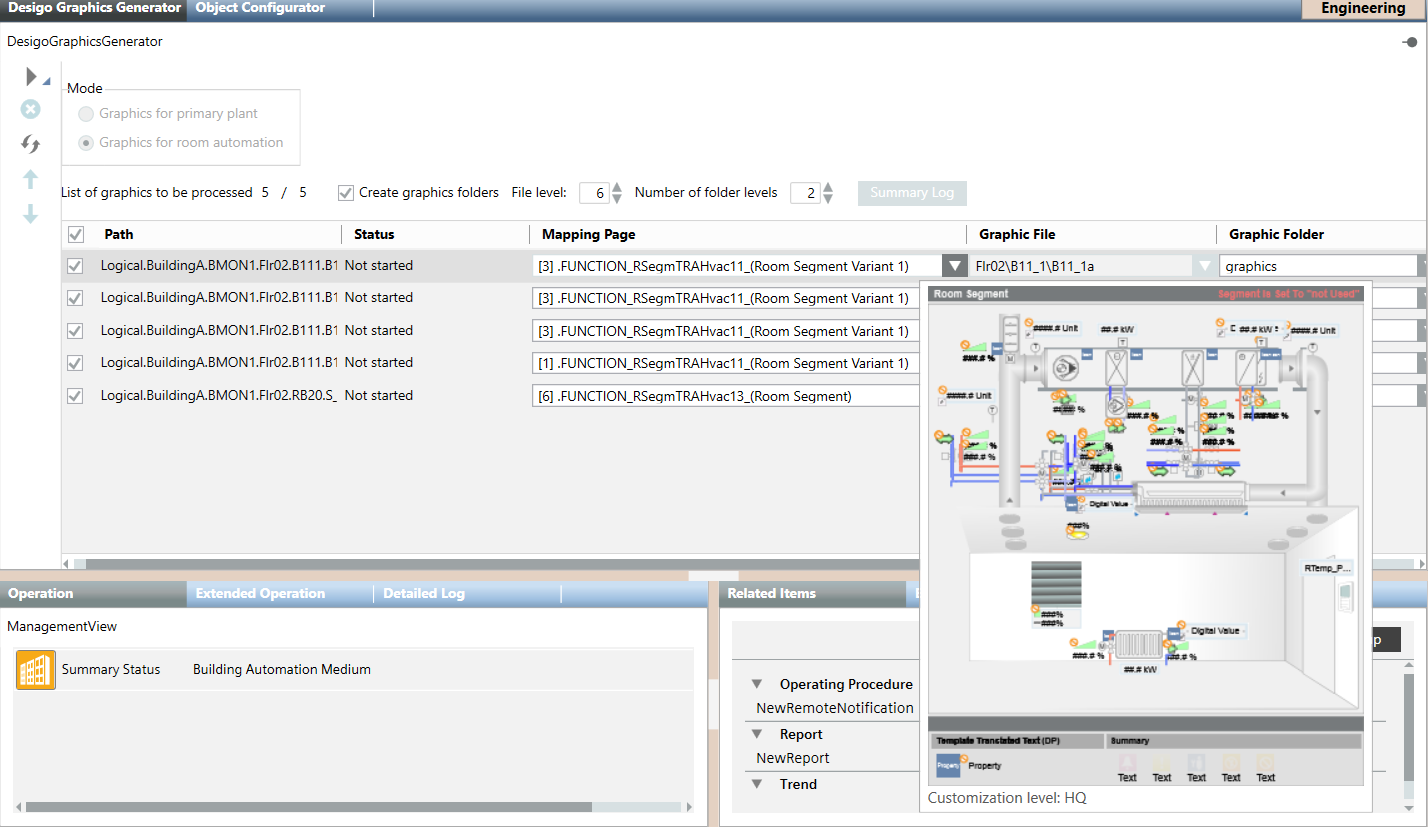Image resolution: width=1428 pixels, height=827 pixels.
Task: Click the Summary Status building icon
Action: click(36, 670)
